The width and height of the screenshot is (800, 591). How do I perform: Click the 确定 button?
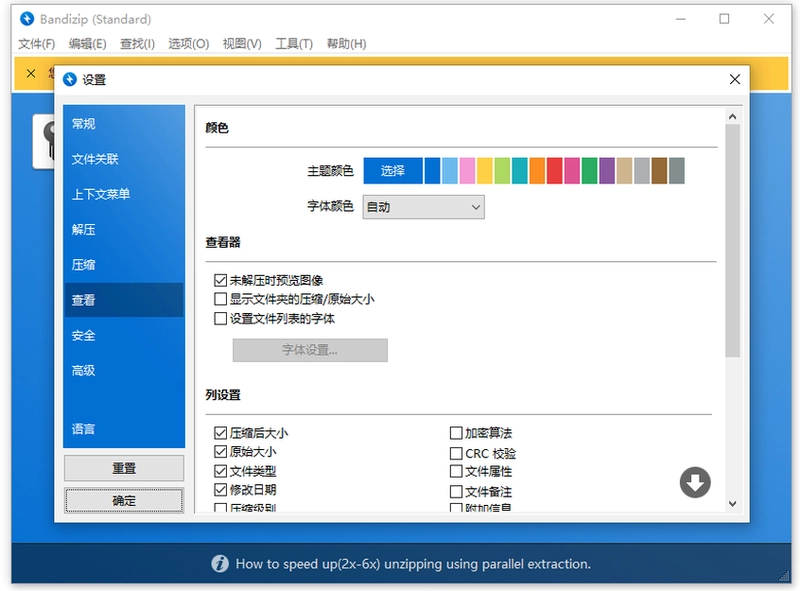pos(124,501)
